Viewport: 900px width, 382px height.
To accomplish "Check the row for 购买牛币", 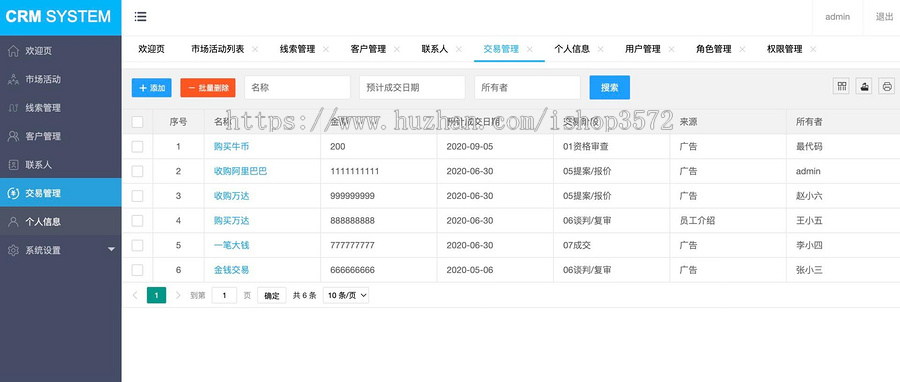I will [x=137, y=146].
